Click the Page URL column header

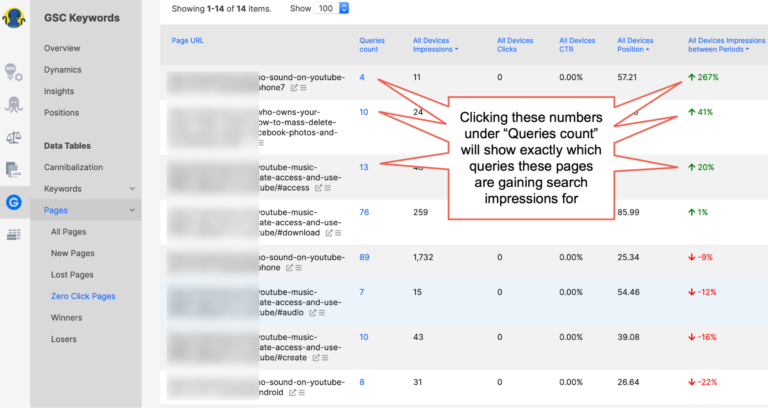point(188,41)
